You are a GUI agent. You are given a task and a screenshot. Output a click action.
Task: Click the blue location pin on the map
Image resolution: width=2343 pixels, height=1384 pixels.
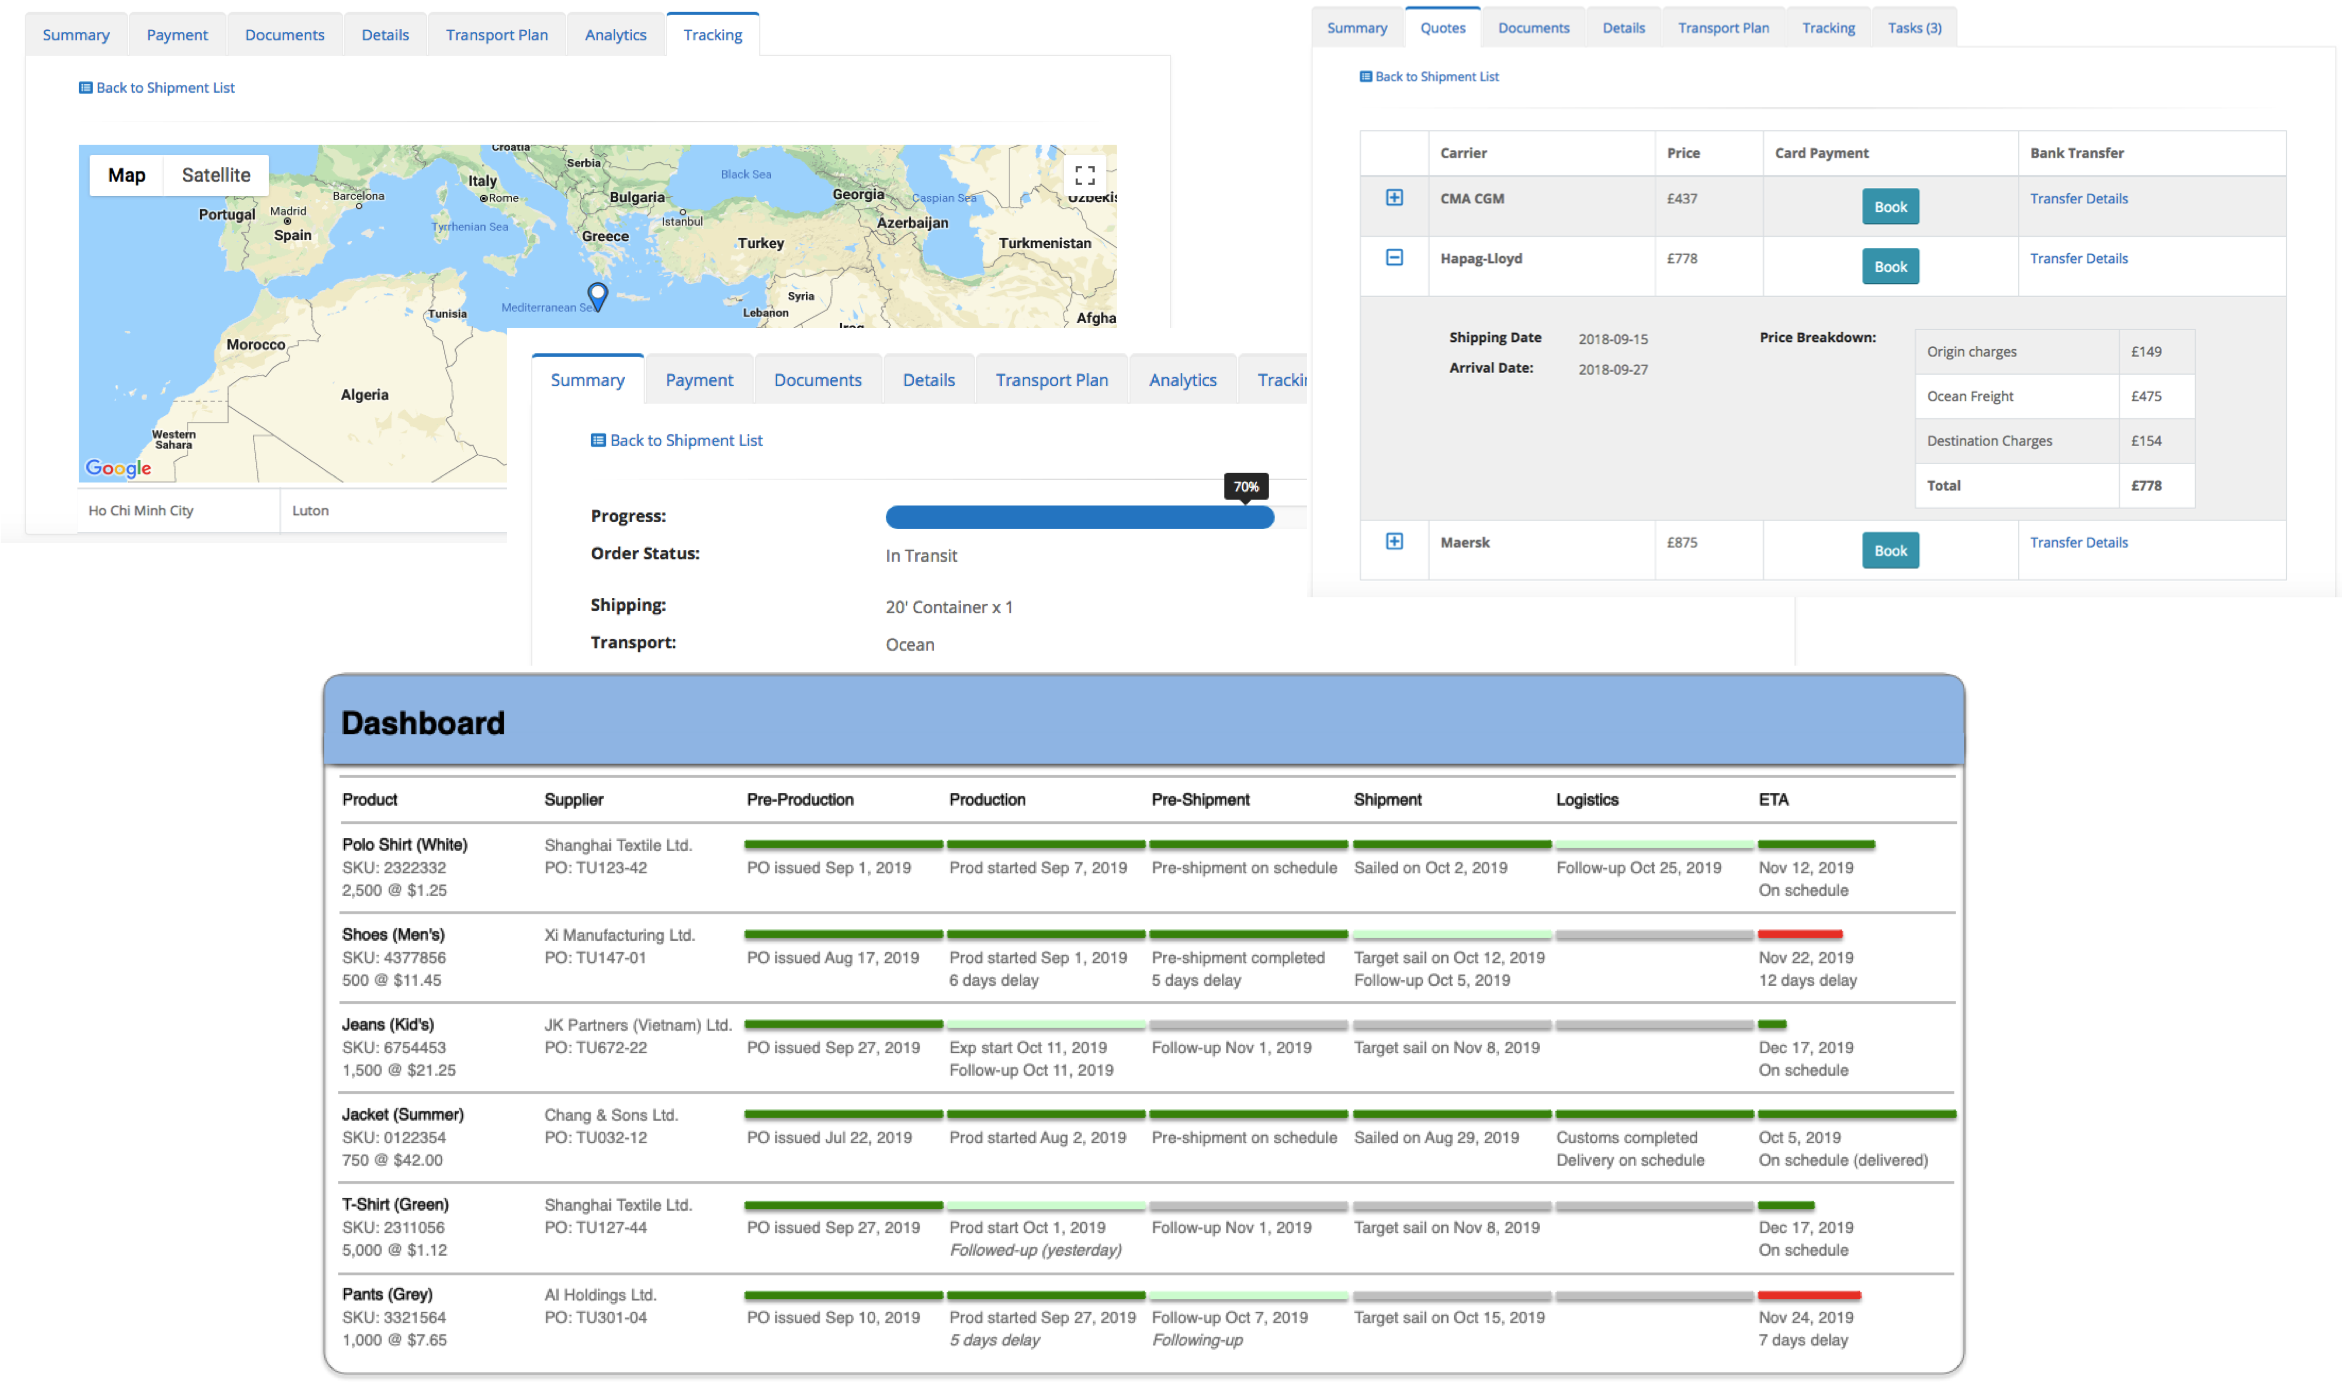[x=597, y=296]
